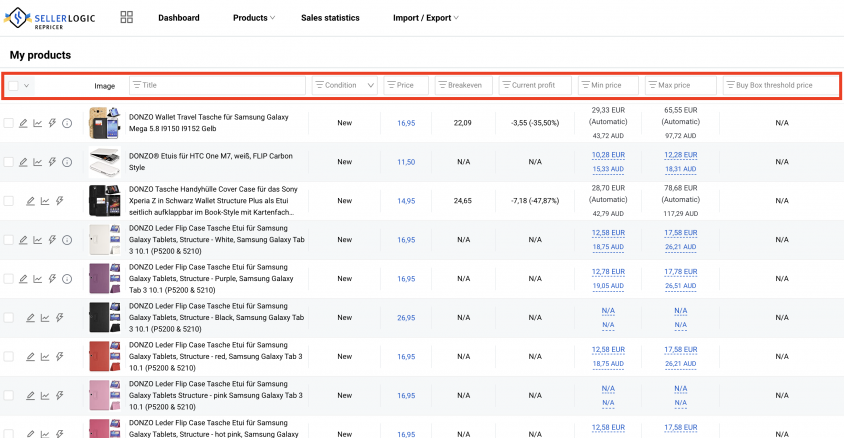Open Sales statistics page
The height and width of the screenshot is (438, 844).
330,18
